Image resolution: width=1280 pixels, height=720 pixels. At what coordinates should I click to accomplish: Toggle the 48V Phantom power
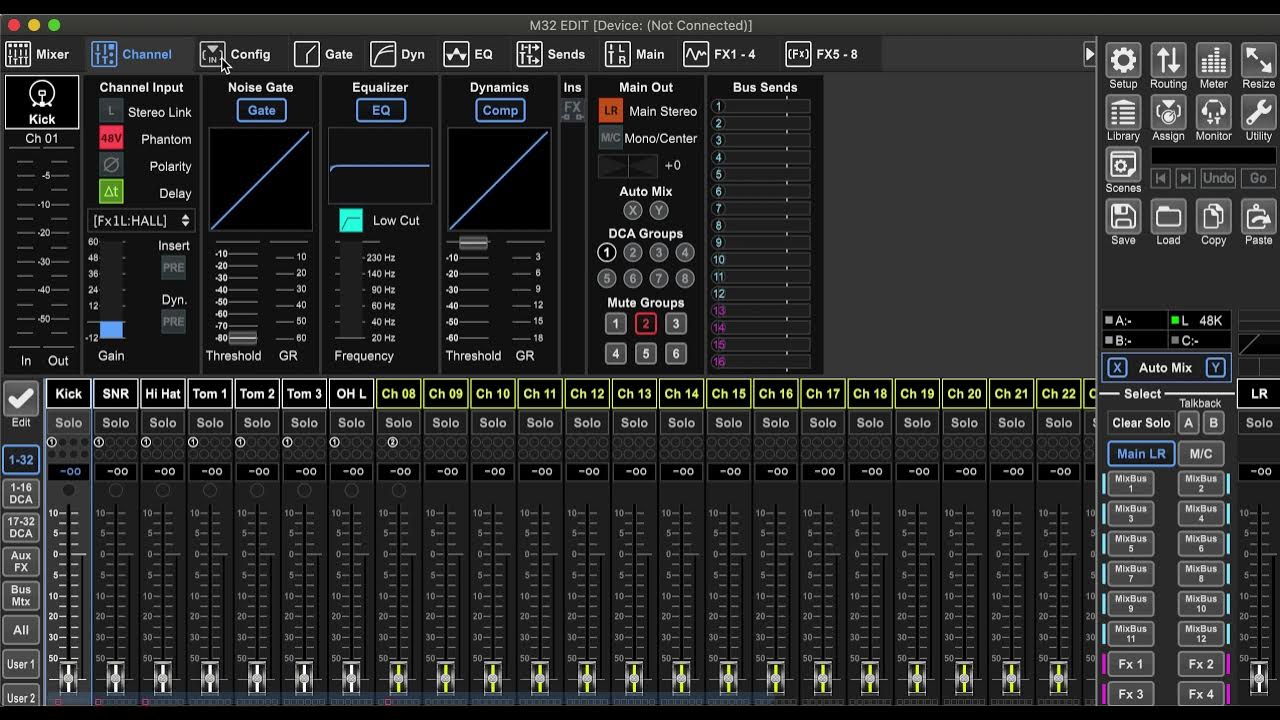tap(111, 139)
